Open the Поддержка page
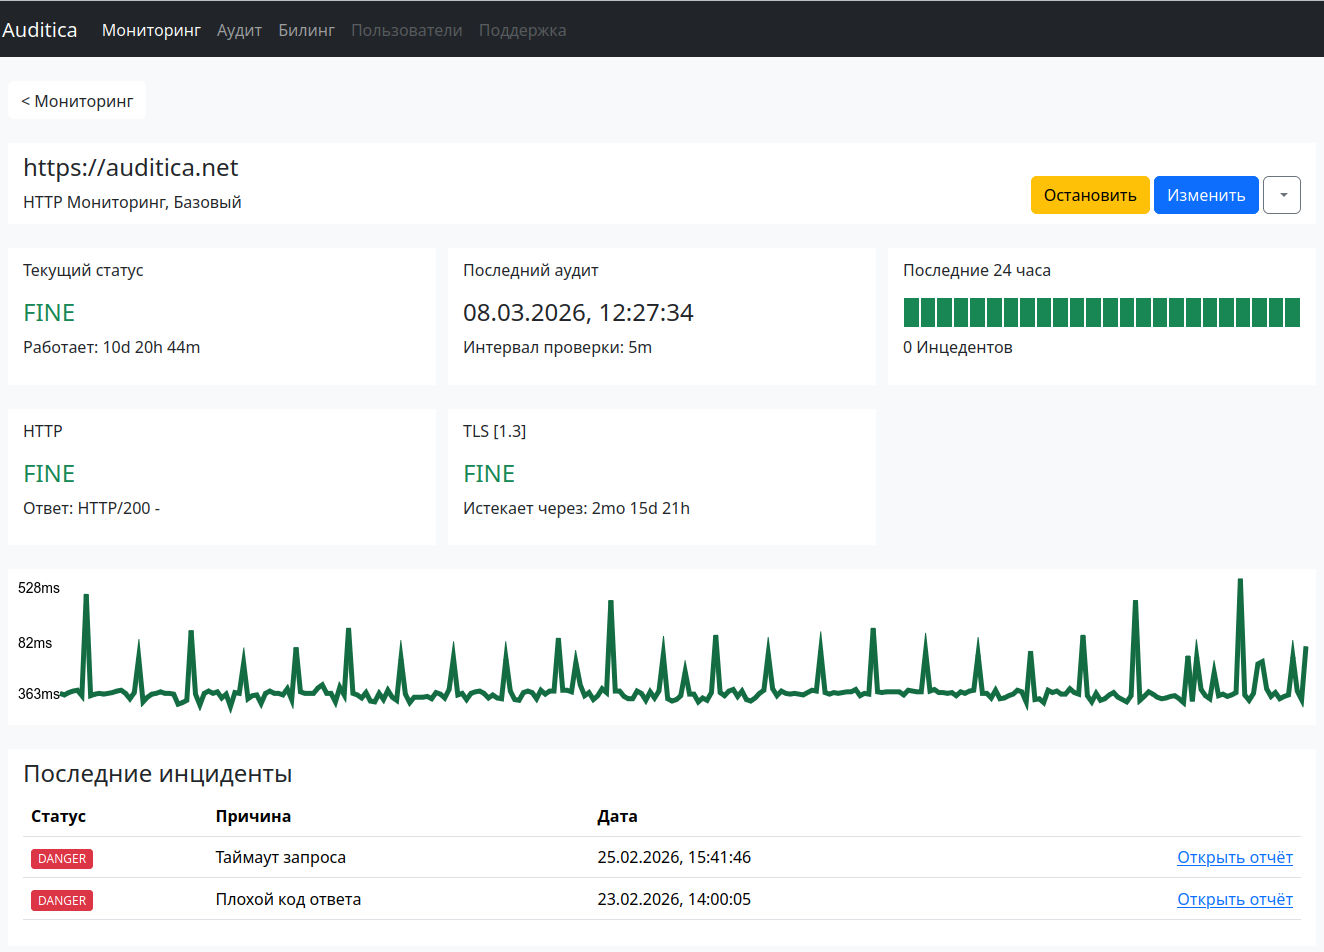Screen dimensions: 1324x952 click(522, 30)
